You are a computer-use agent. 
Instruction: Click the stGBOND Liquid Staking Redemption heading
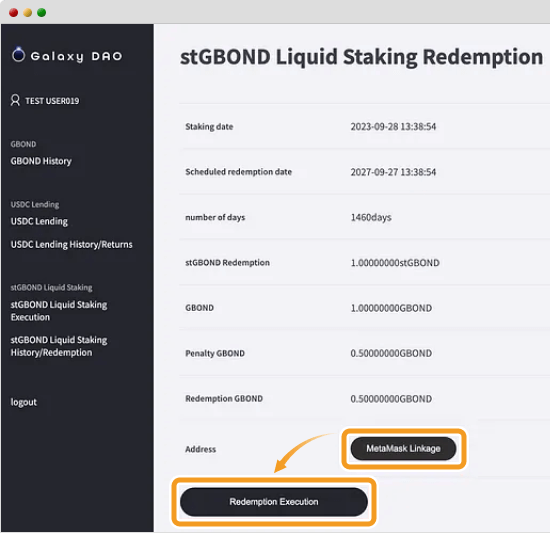pyautogui.click(x=361, y=57)
